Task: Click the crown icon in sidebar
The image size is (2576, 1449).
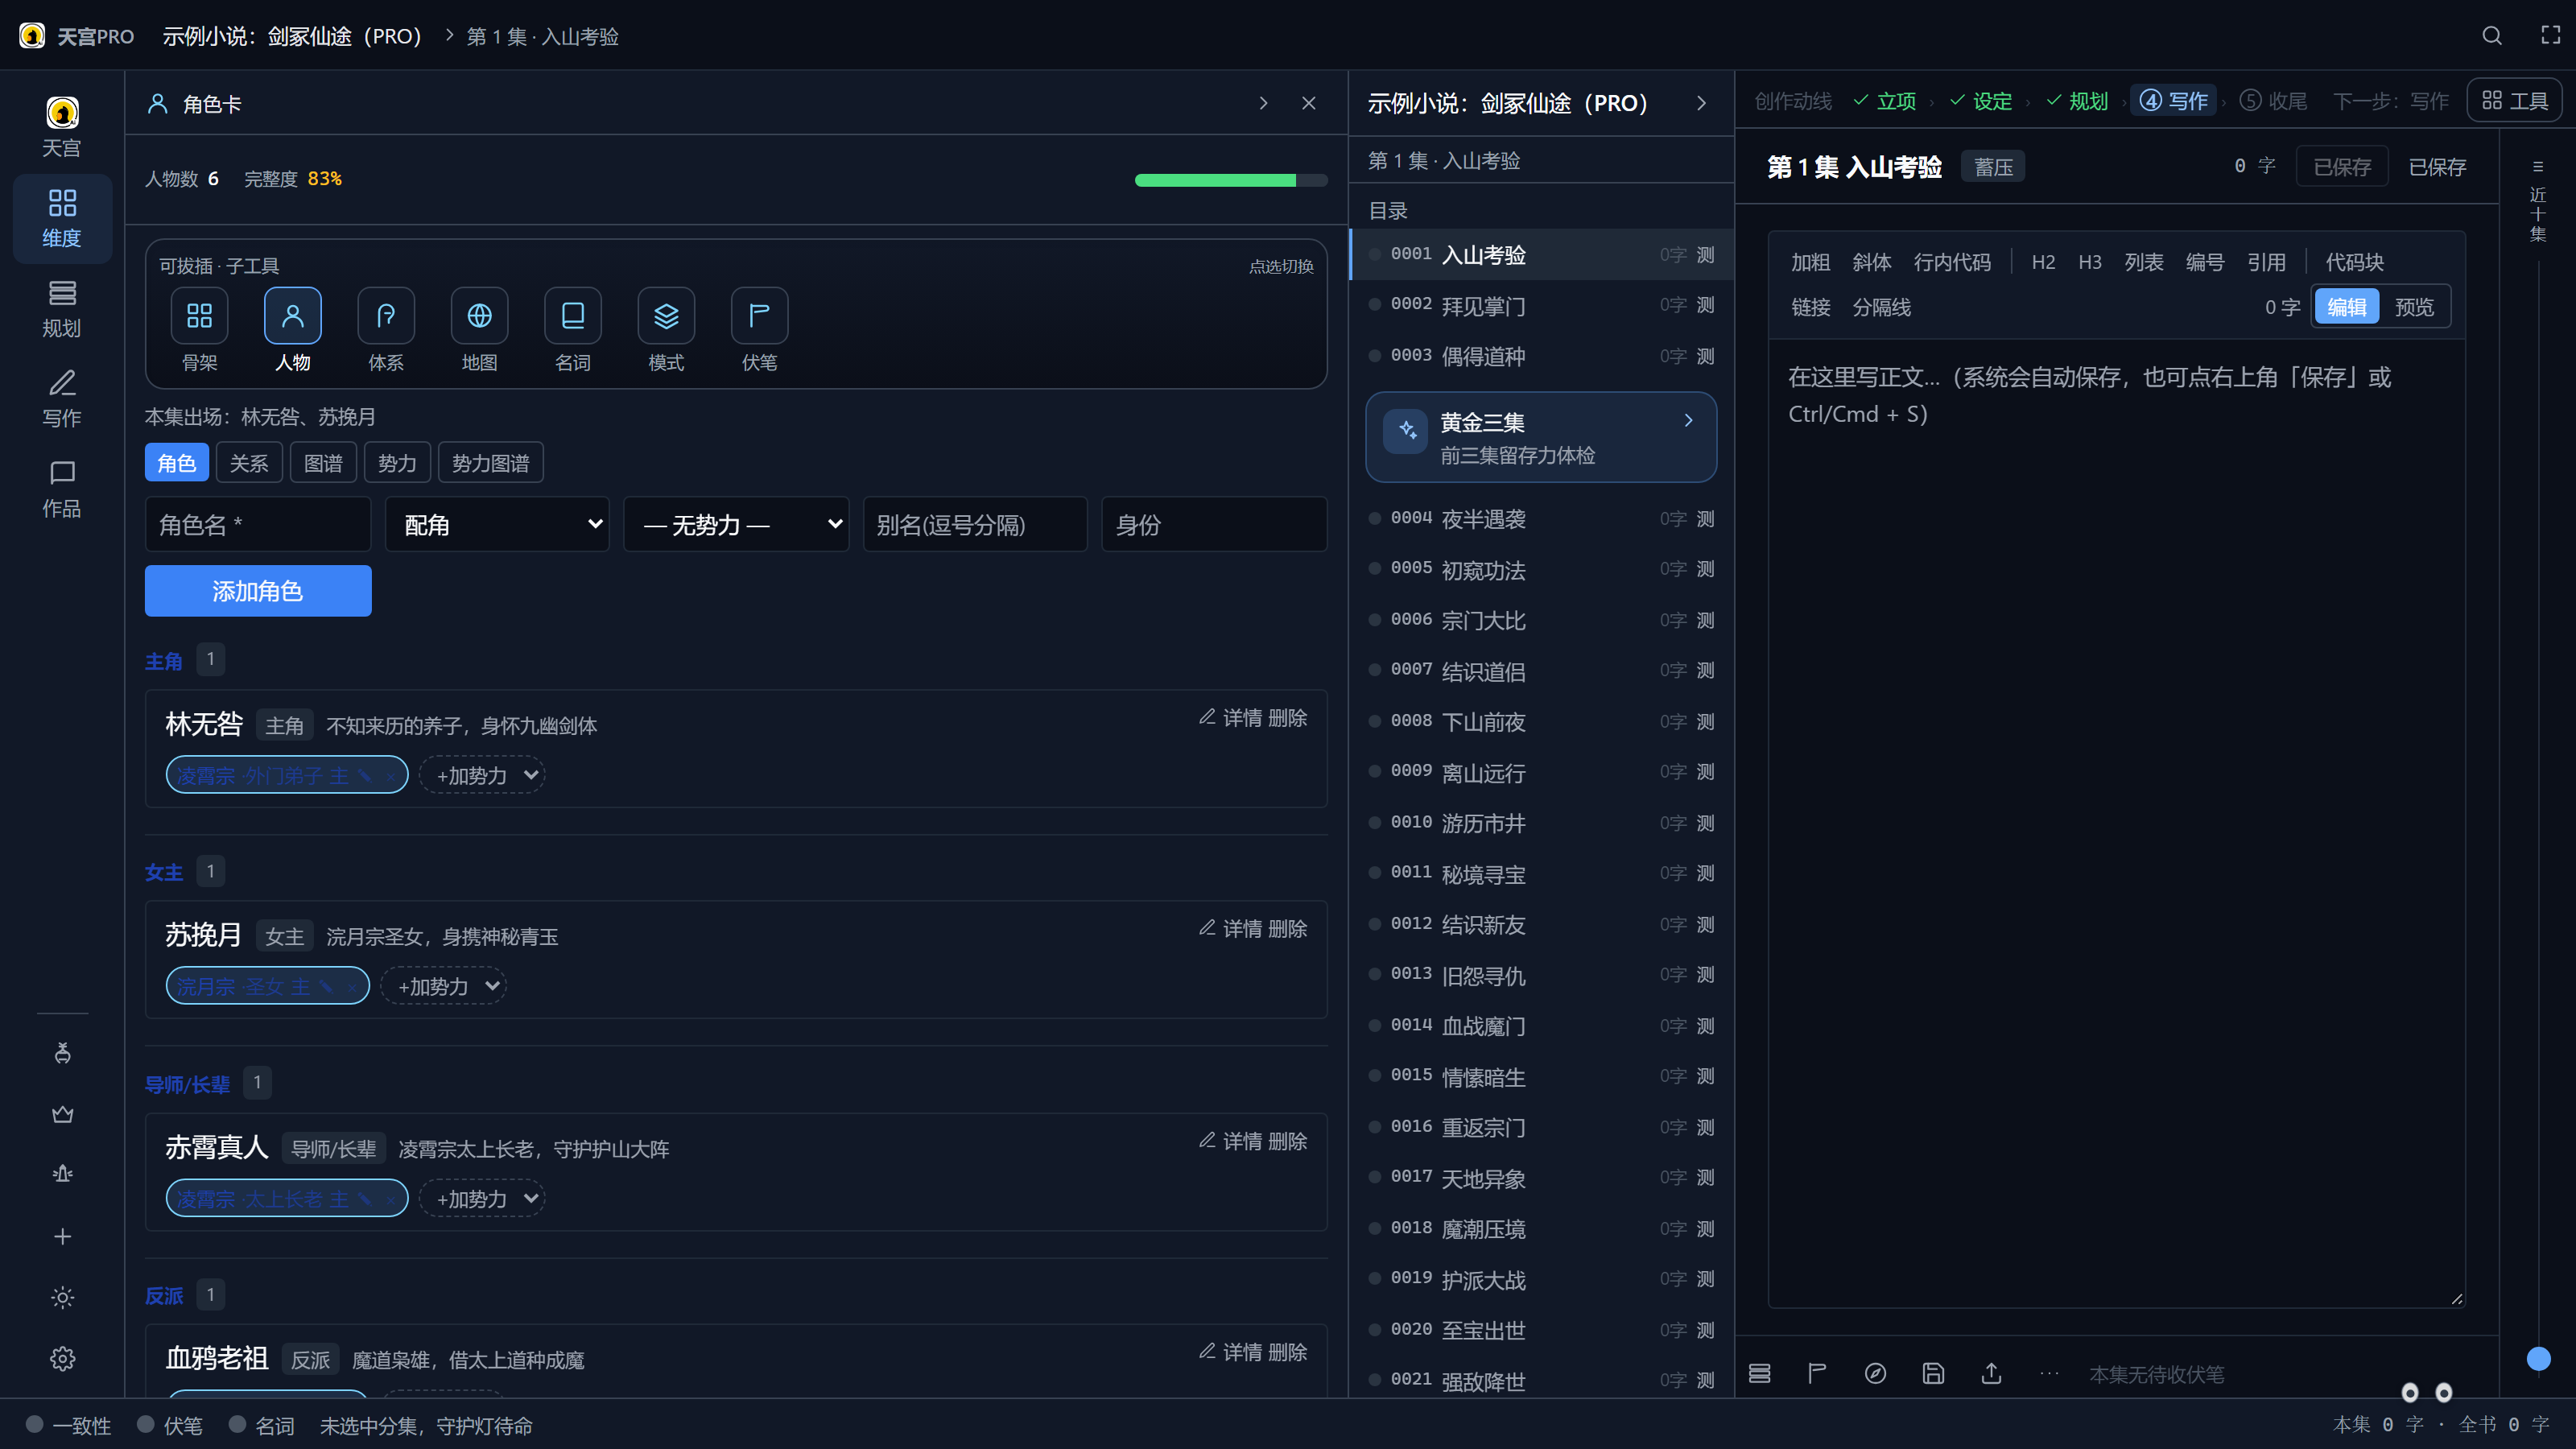Action: [x=62, y=1113]
